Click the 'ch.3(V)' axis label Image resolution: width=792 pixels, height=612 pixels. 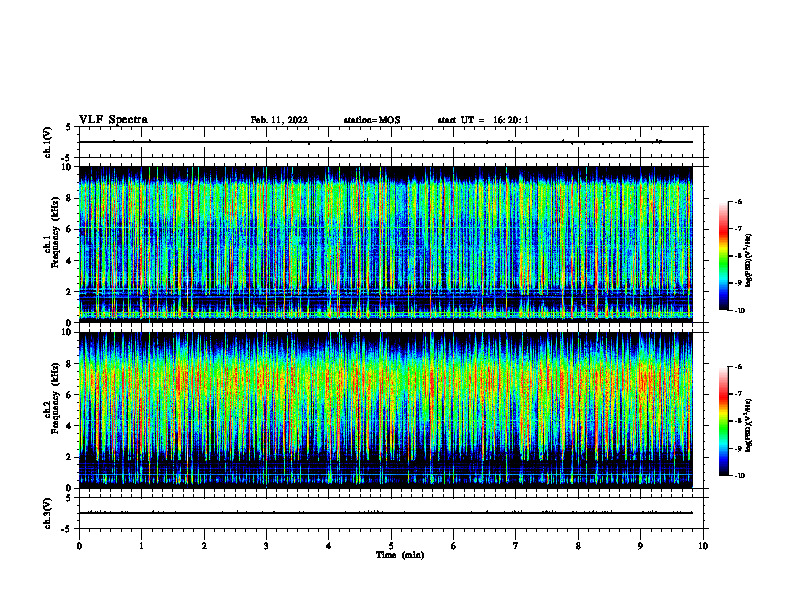[x=48, y=513]
